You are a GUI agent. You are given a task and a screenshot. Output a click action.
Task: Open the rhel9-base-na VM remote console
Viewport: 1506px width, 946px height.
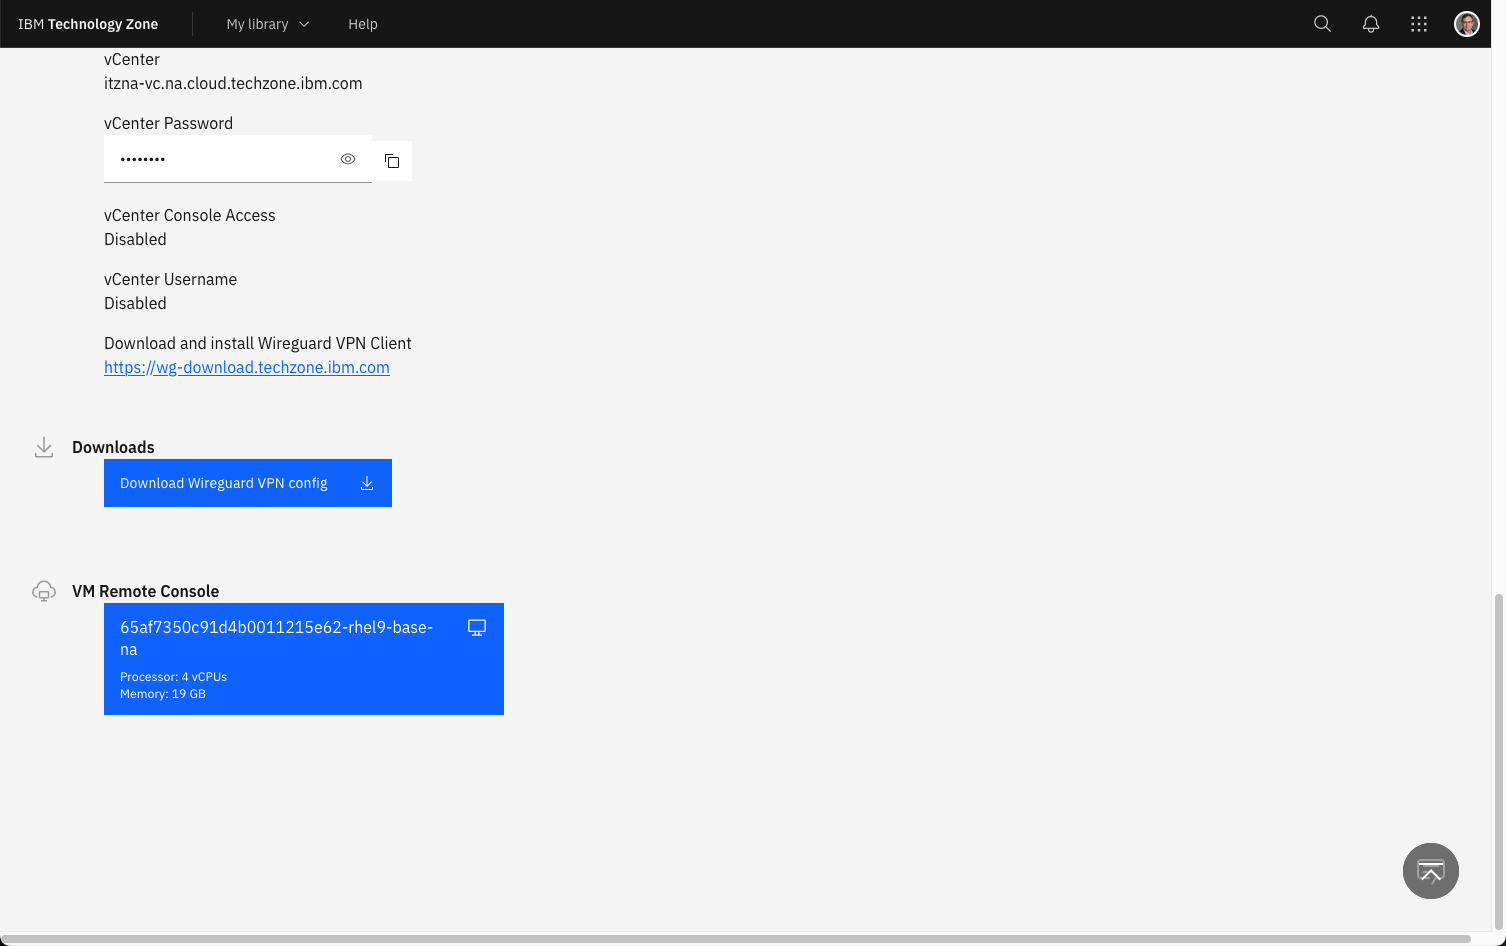304,659
